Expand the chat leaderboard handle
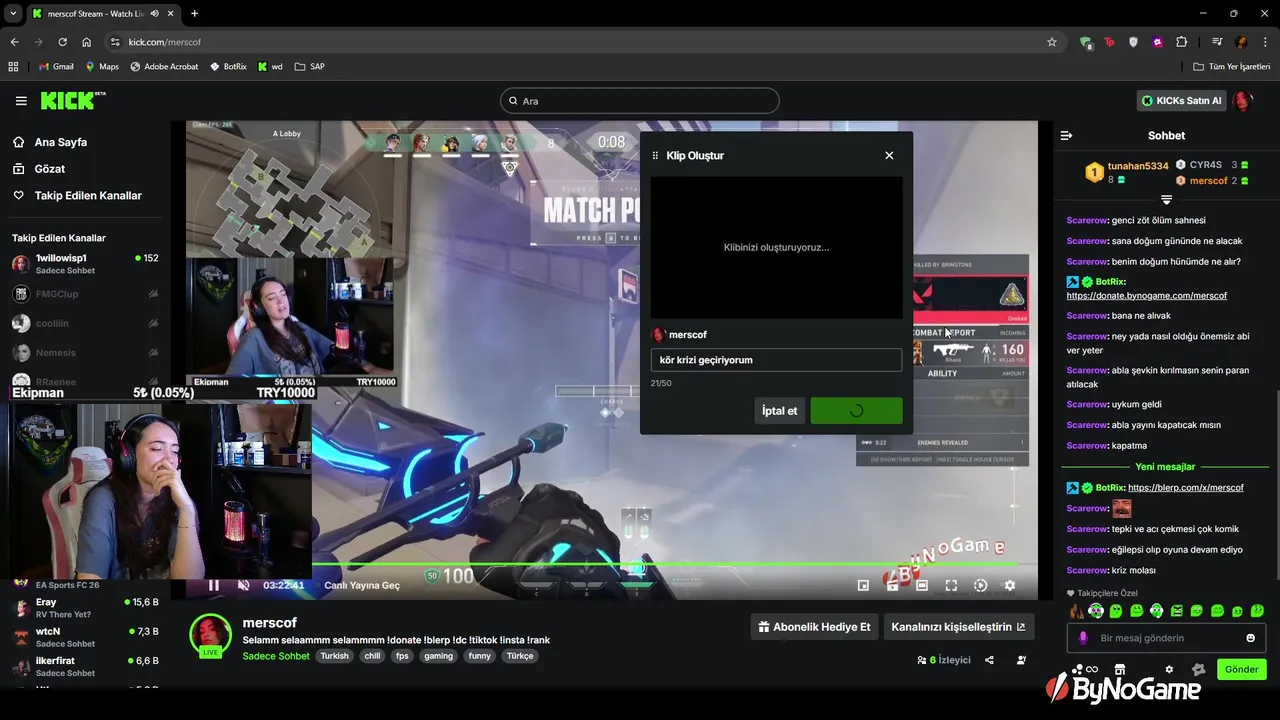Screen dimensions: 1280x720 point(1166,200)
